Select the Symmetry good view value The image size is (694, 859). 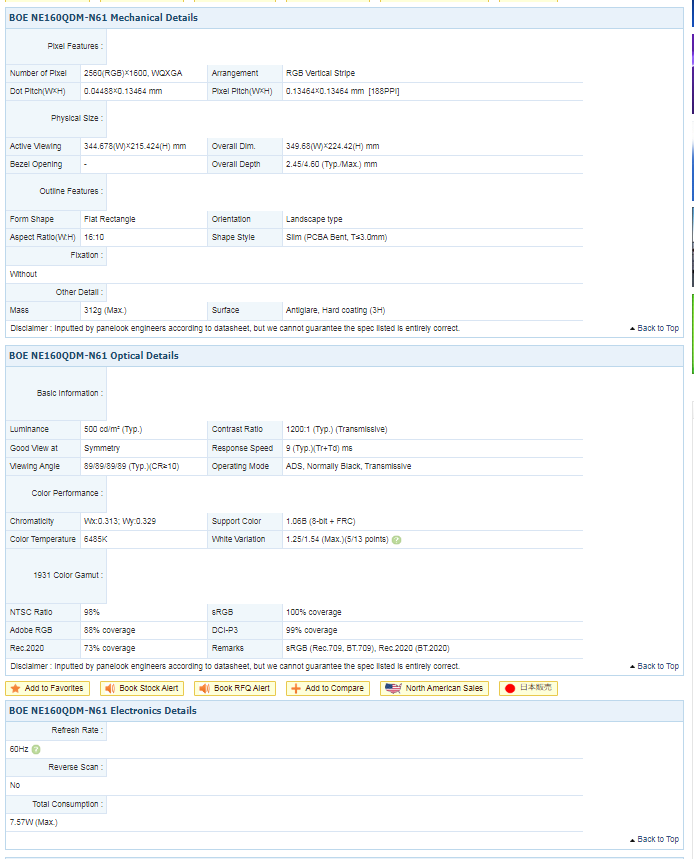pyautogui.click(x=102, y=448)
